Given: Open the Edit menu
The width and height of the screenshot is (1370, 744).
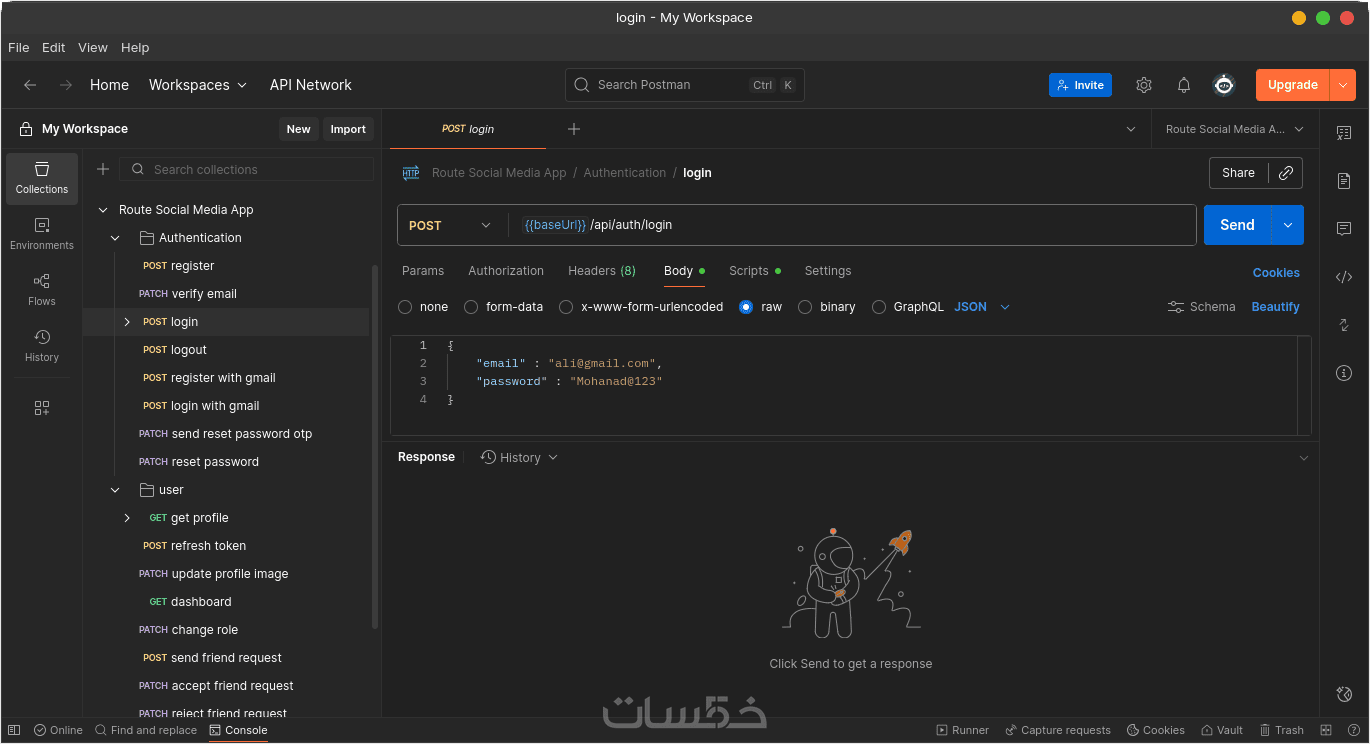Looking at the screenshot, I should [54, 47].
